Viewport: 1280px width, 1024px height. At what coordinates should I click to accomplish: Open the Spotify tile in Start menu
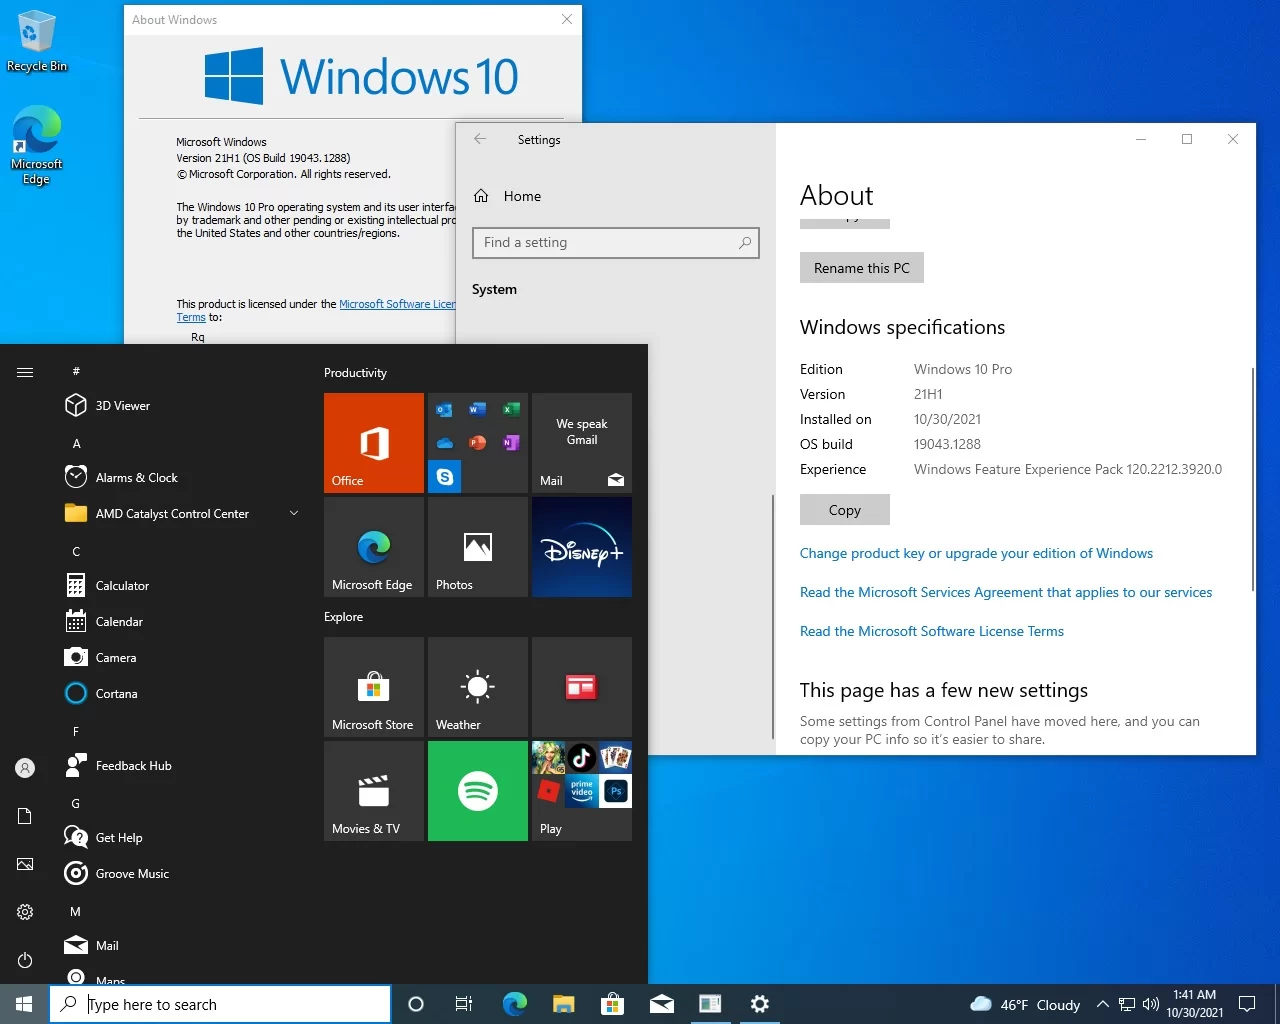477,791
